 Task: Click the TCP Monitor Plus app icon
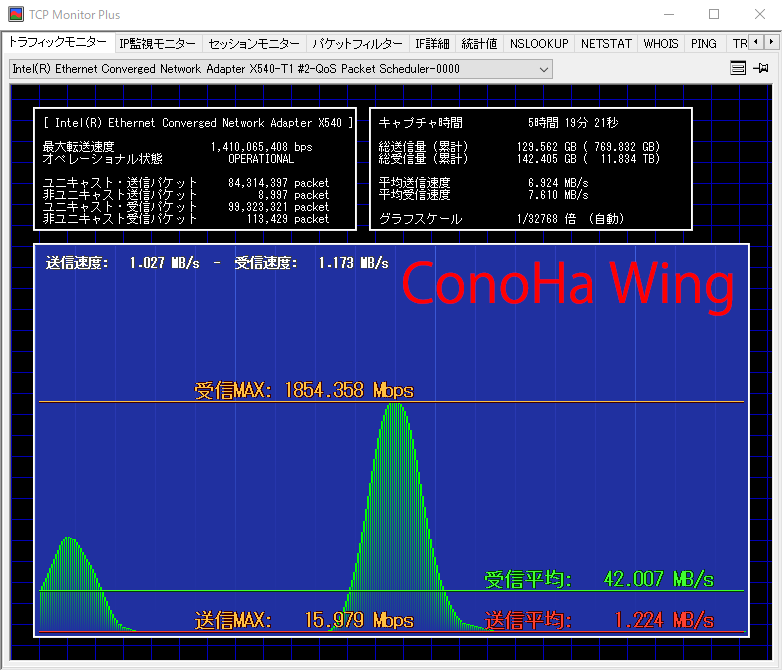[16, 14]
